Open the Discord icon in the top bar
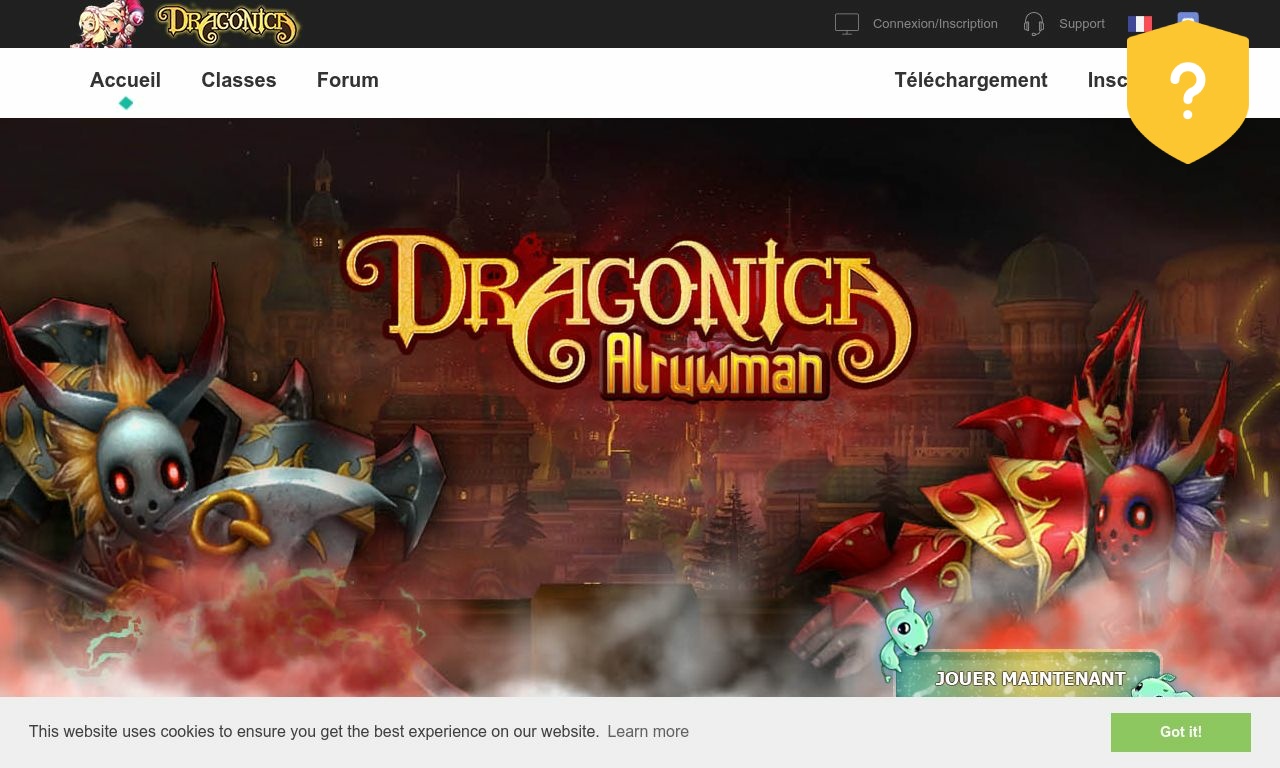Viewport: 1280px width, 768px height. click(x=1188, y=17)
